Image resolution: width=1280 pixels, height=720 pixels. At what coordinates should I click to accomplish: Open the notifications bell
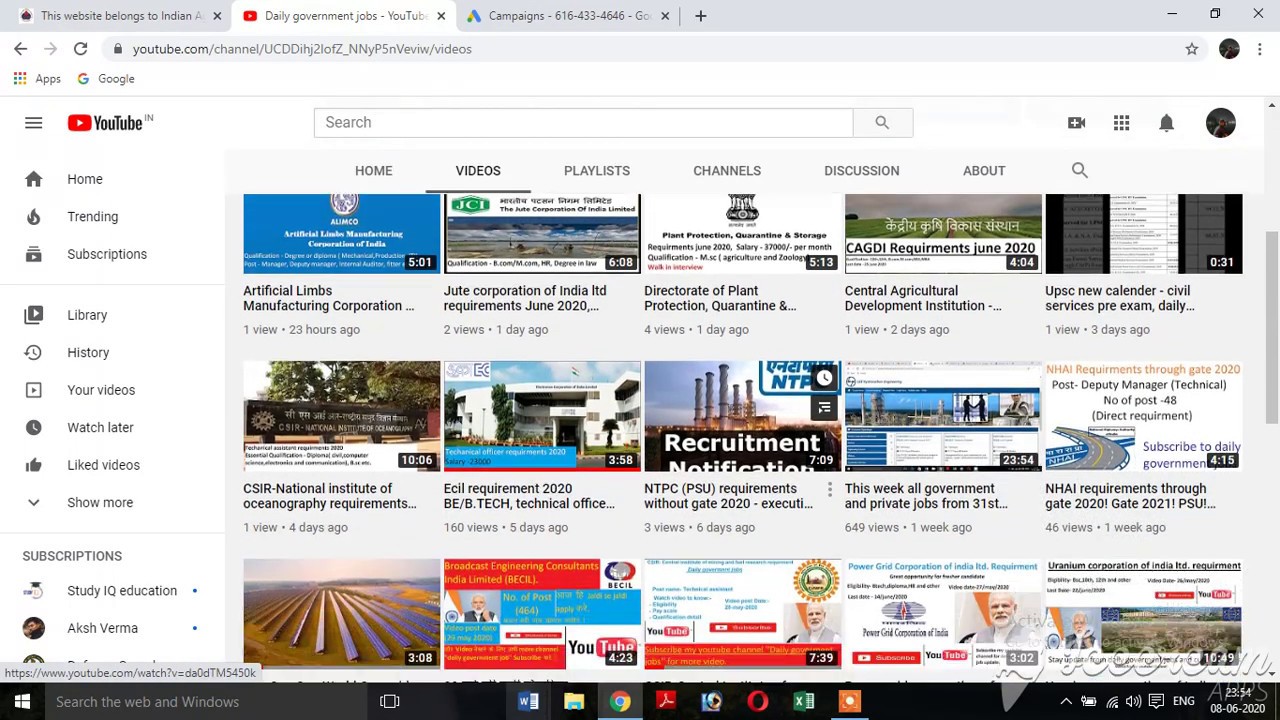[x=1166, y=122]
